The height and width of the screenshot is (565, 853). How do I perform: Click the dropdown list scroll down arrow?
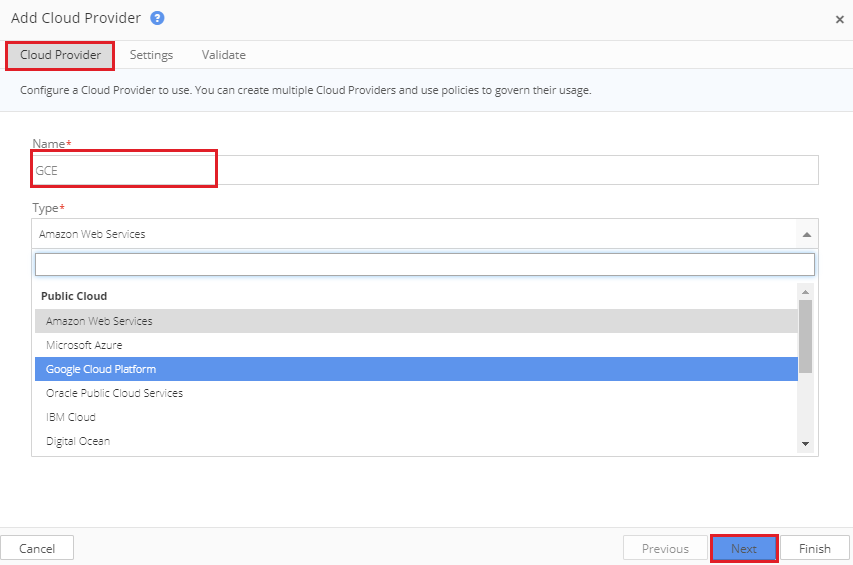(x=806, y=444)
